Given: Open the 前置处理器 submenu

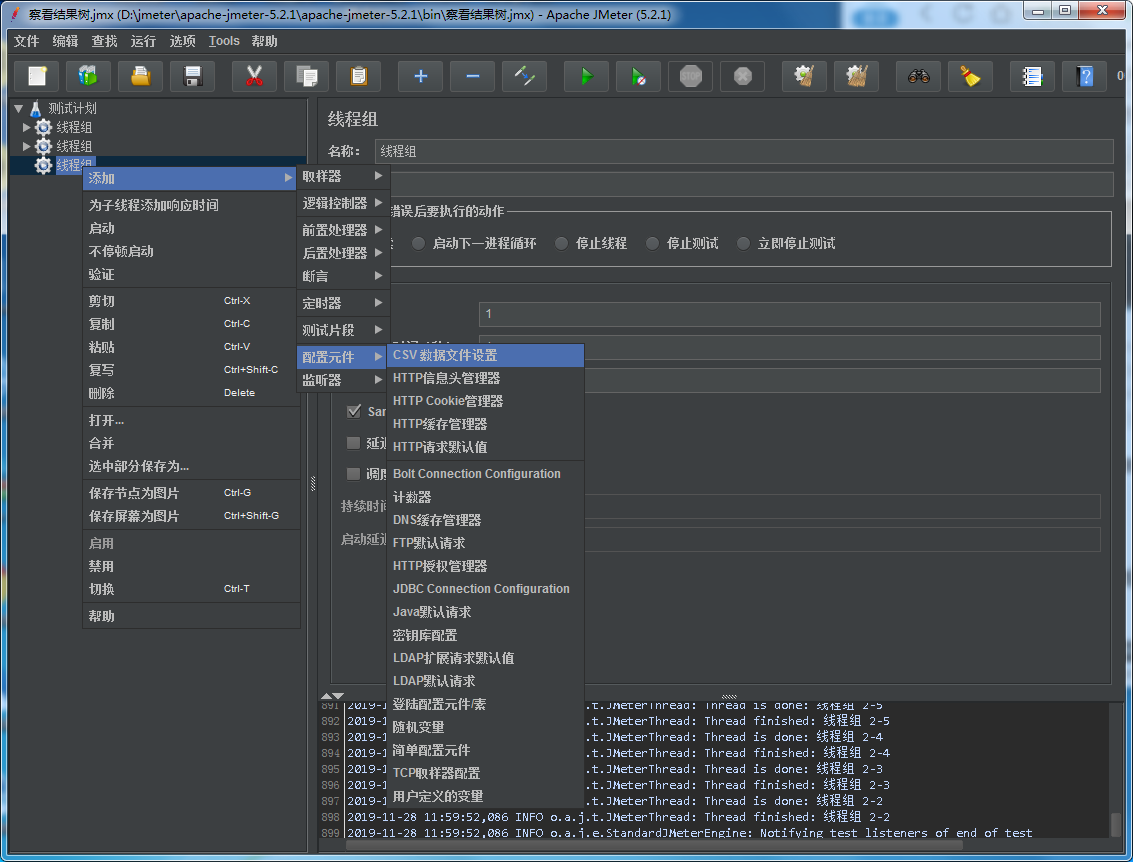Looking at the screenshot, I should [343, 230].
